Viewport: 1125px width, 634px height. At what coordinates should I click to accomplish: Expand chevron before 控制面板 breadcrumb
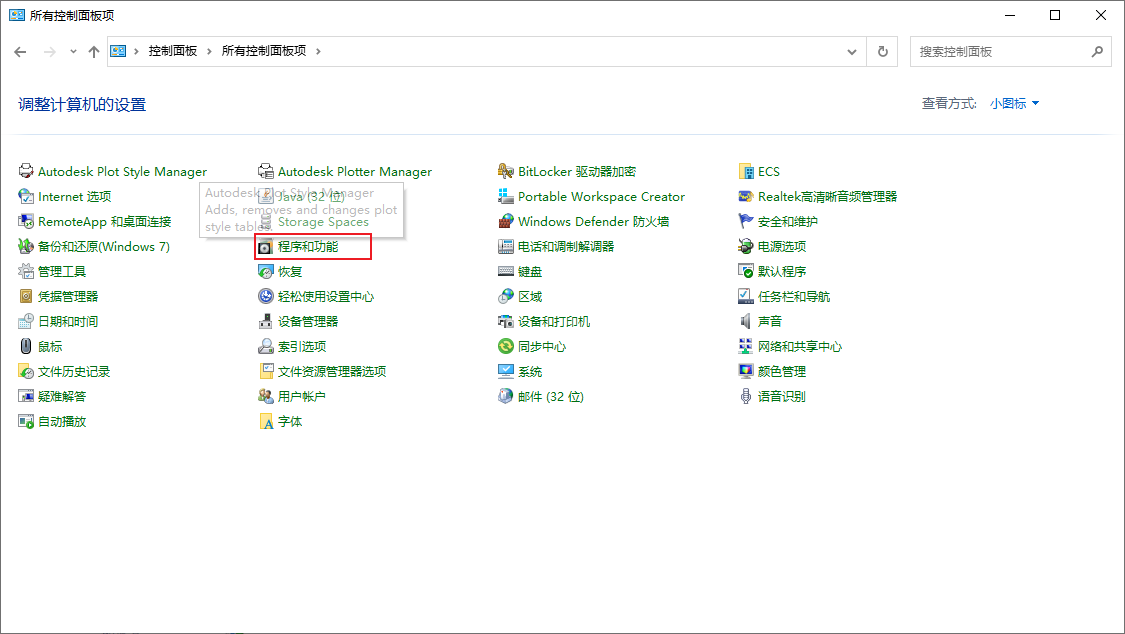point(136,52)
